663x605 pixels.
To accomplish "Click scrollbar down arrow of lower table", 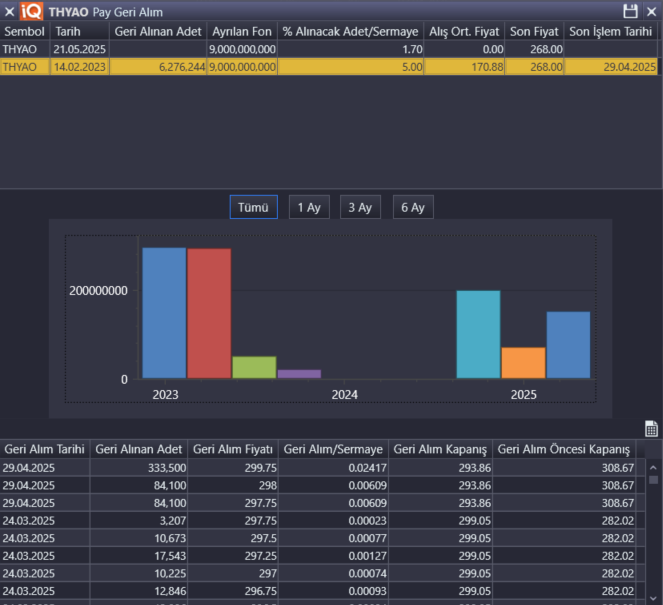I will coord(653,599).
